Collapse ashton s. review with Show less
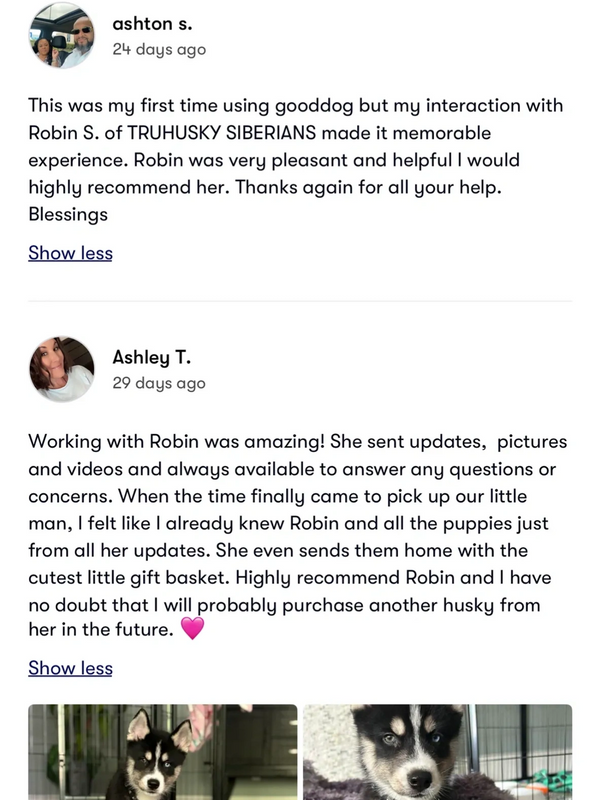600x800 pixels. click(x=70, y=253)
